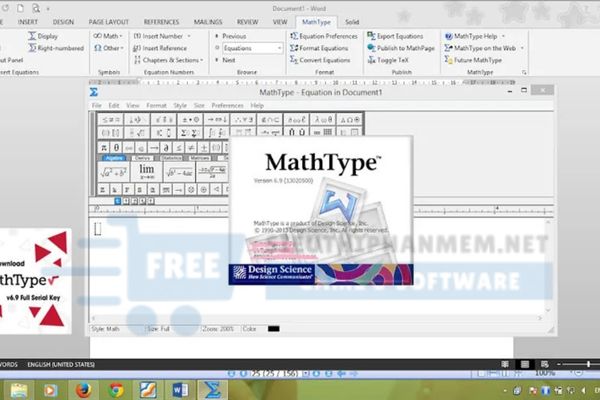Open set theory symbols palette (∉ ∩ ⊂)

(x=270, y=119)
